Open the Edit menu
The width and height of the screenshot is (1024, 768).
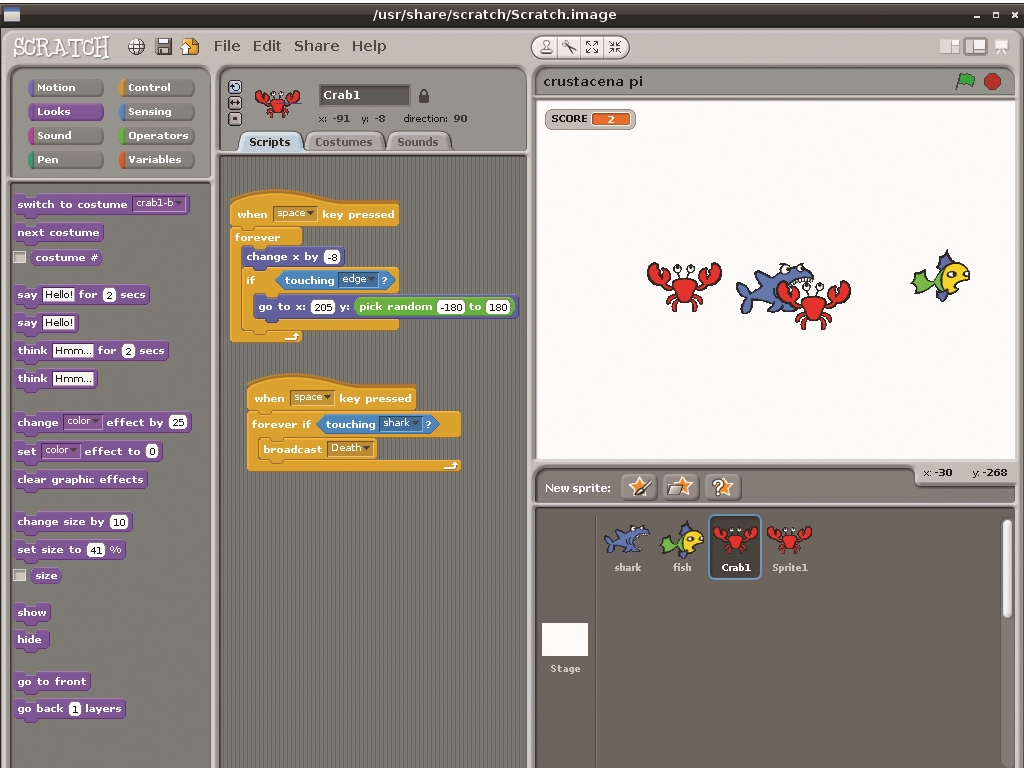tap(266, 46)
